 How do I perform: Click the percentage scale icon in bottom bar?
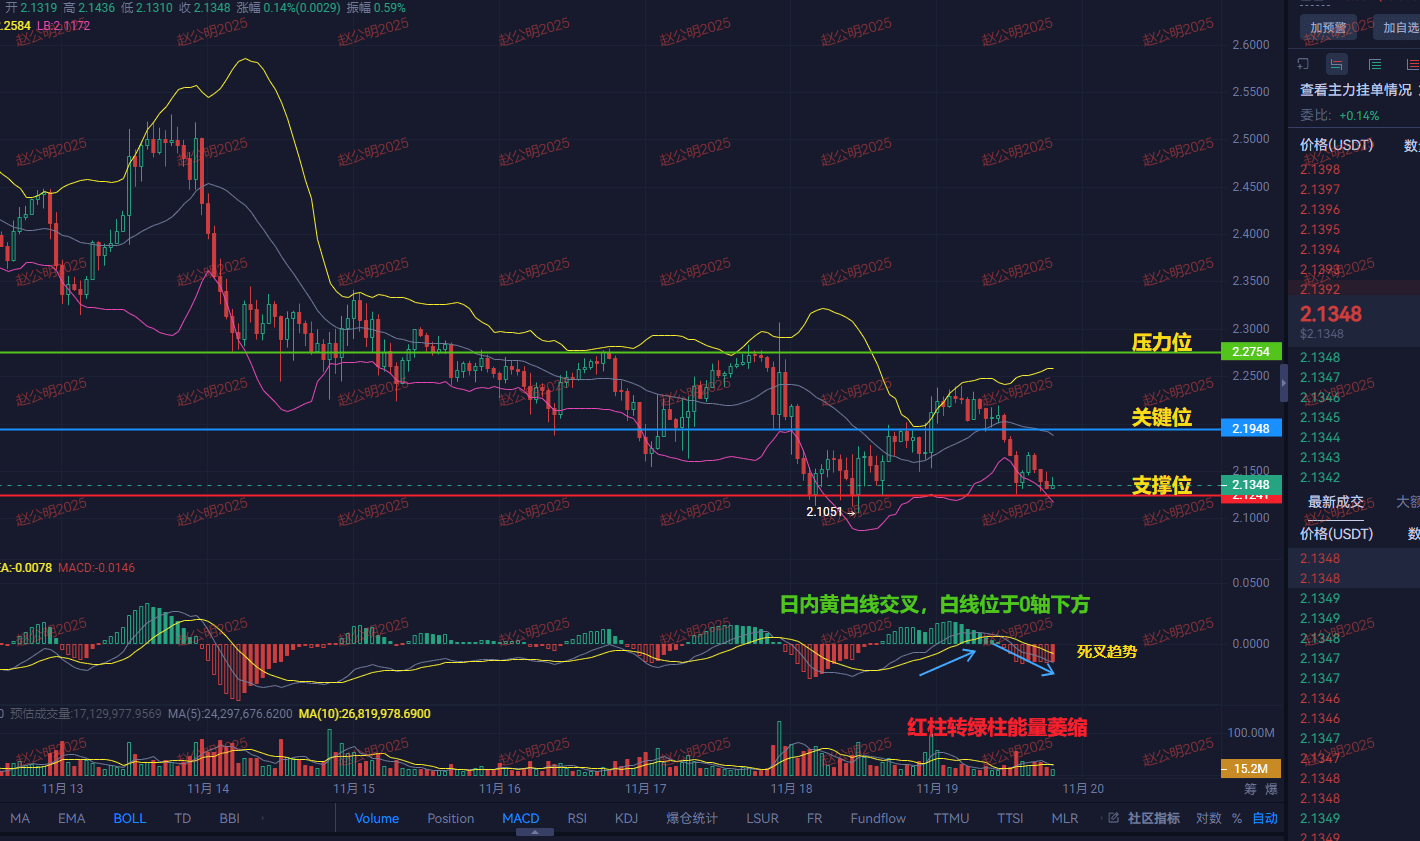1237,818
